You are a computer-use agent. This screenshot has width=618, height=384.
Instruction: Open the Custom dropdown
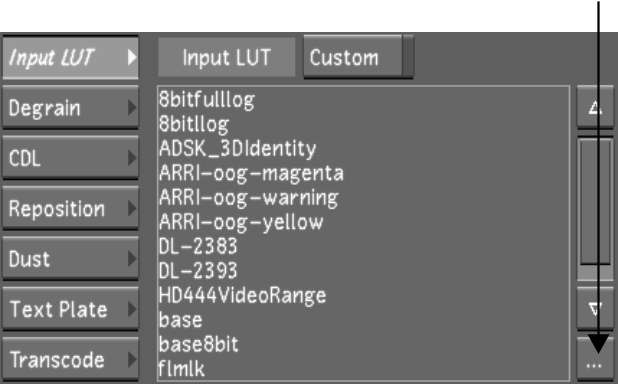pos(358,57)
